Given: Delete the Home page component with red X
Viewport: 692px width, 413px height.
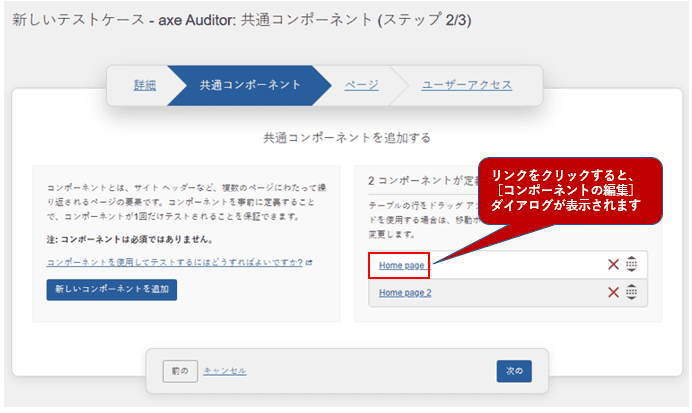Looking at the screenshot, I should coord(614,264).
